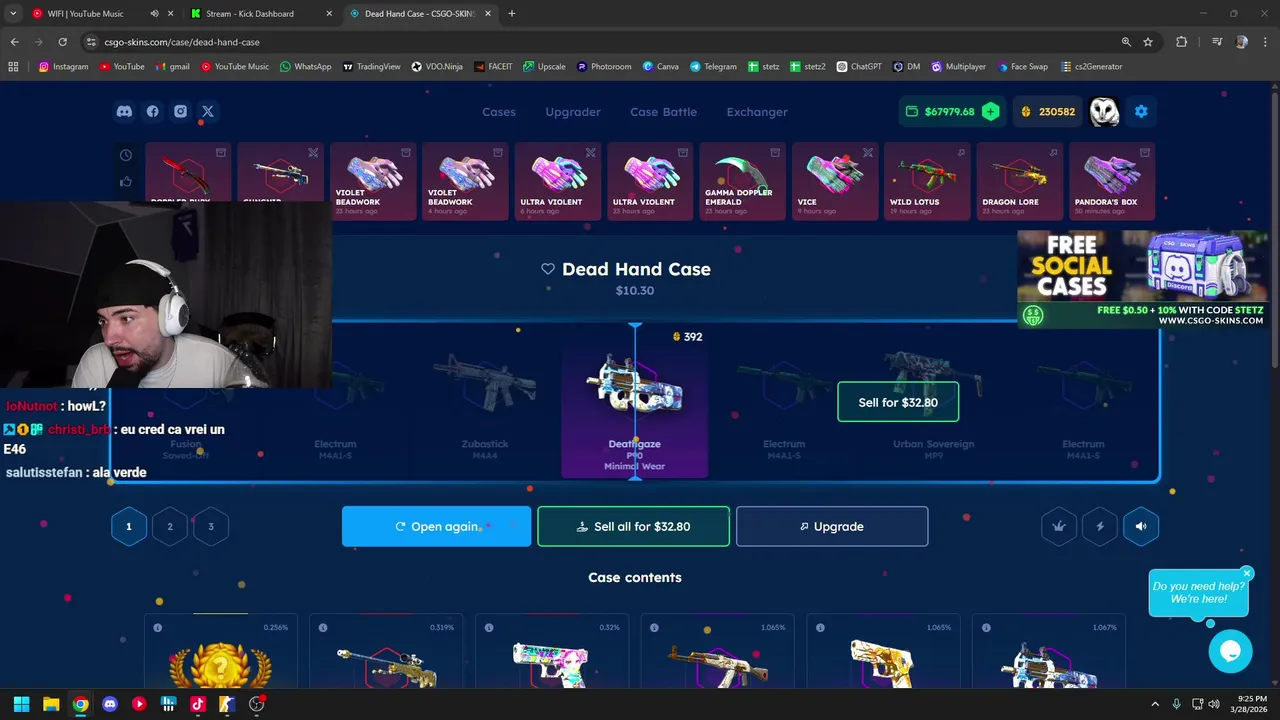Click the green plus deposit button
Screen dimensions: 1280x720
pos(990,112)
